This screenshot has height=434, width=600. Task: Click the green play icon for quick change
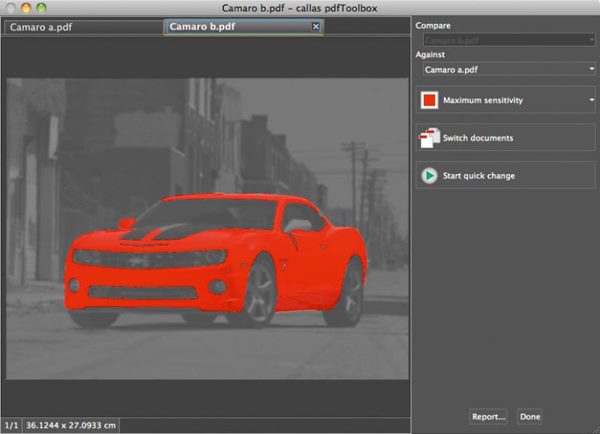[429, 176]
